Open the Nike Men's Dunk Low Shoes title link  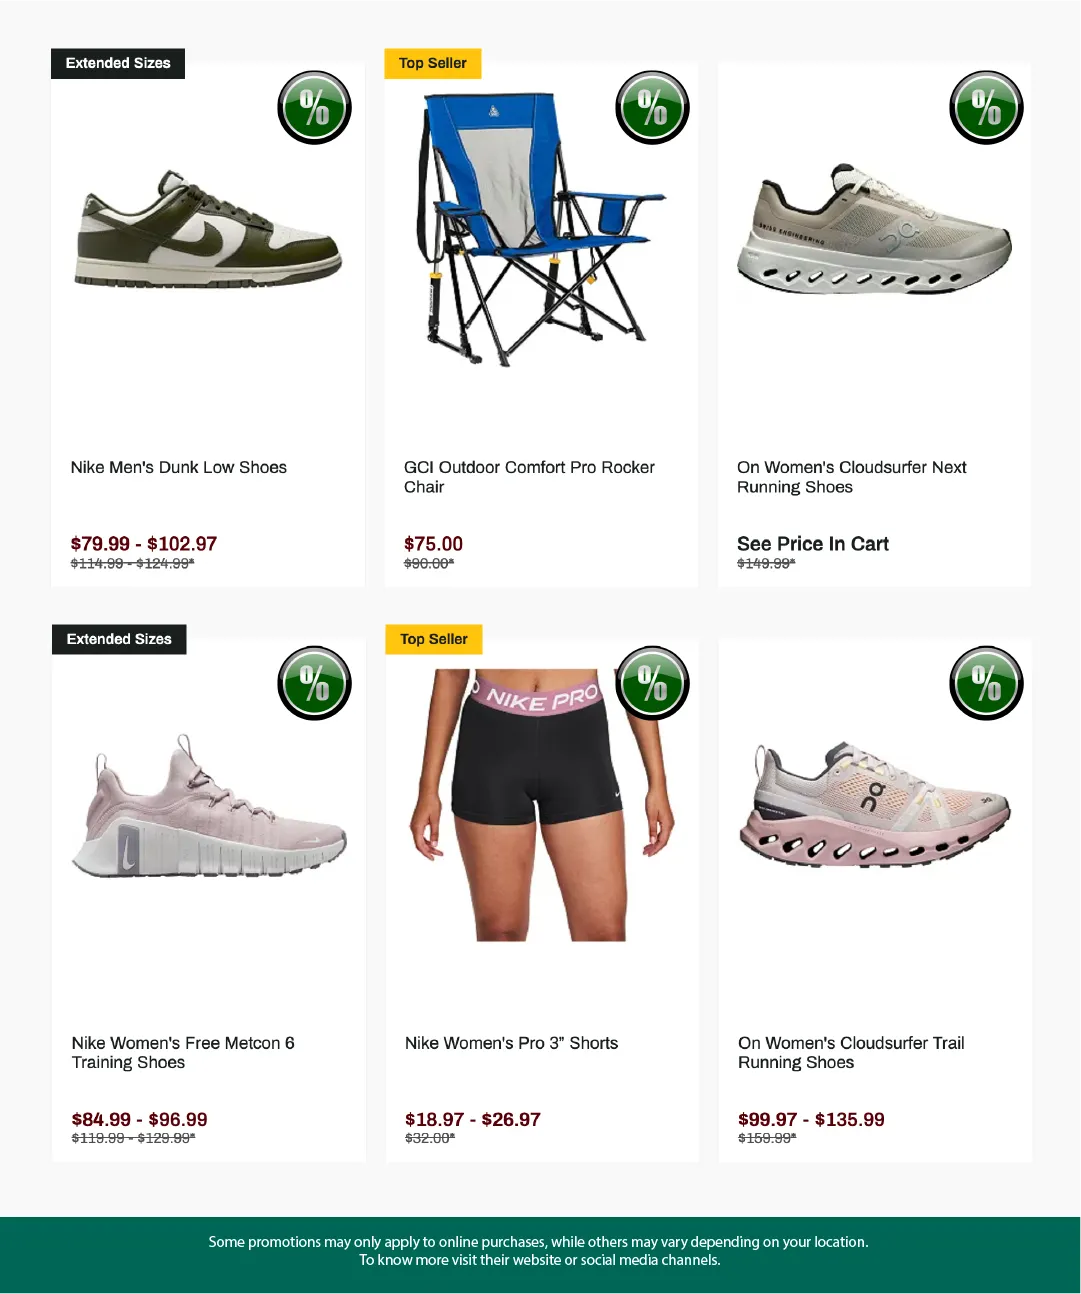(x=179, y=467)
